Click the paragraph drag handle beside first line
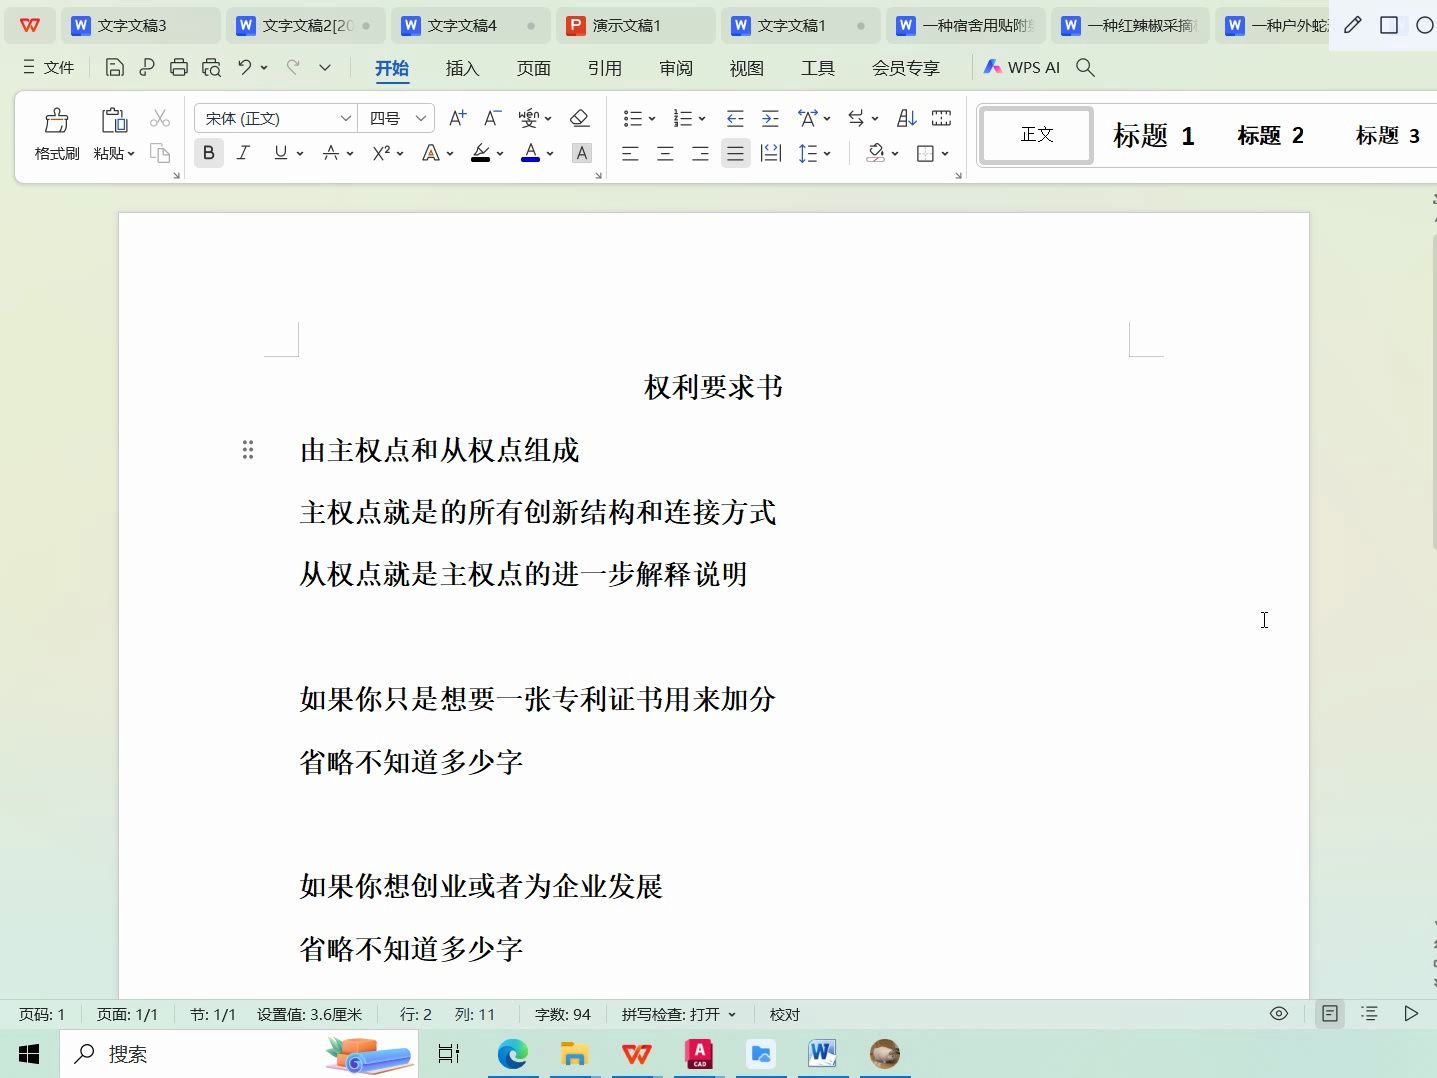This screenshot has height=1078, width=1437. (248, 450)
